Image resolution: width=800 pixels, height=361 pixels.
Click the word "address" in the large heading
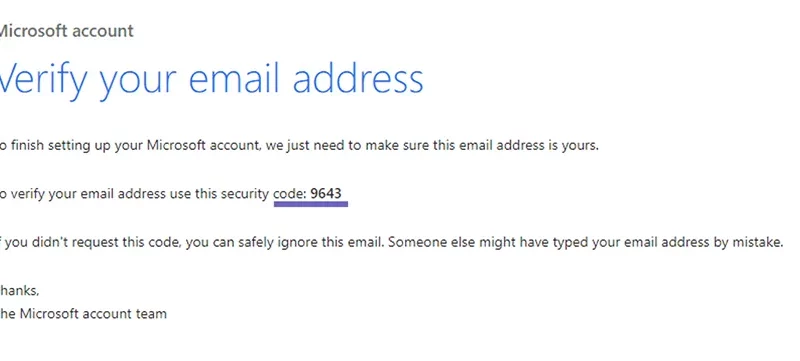pyautogui.click(x=358, y=79)
